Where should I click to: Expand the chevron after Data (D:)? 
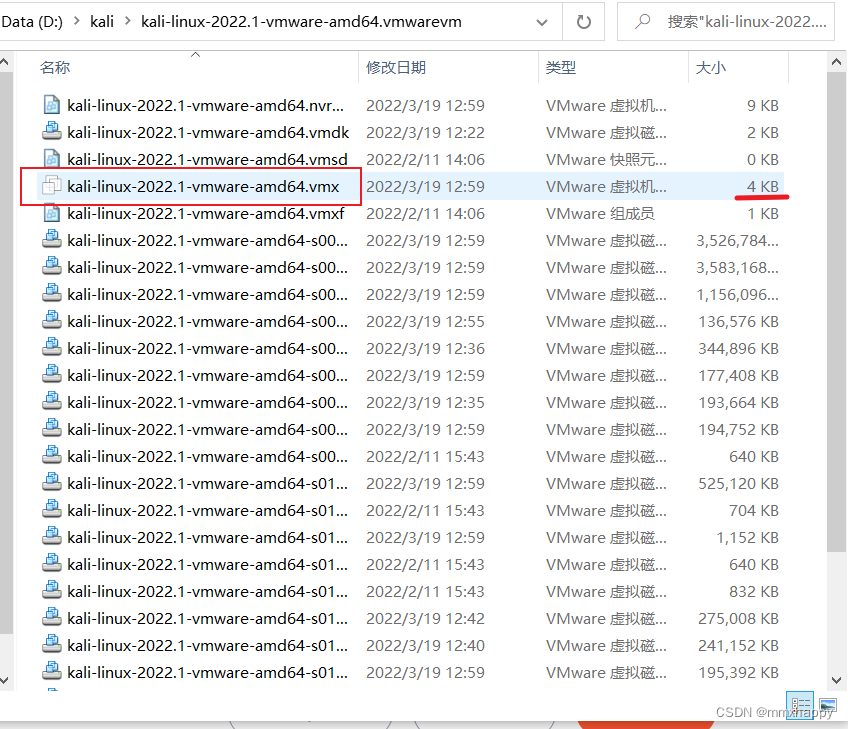pos(77,22)
